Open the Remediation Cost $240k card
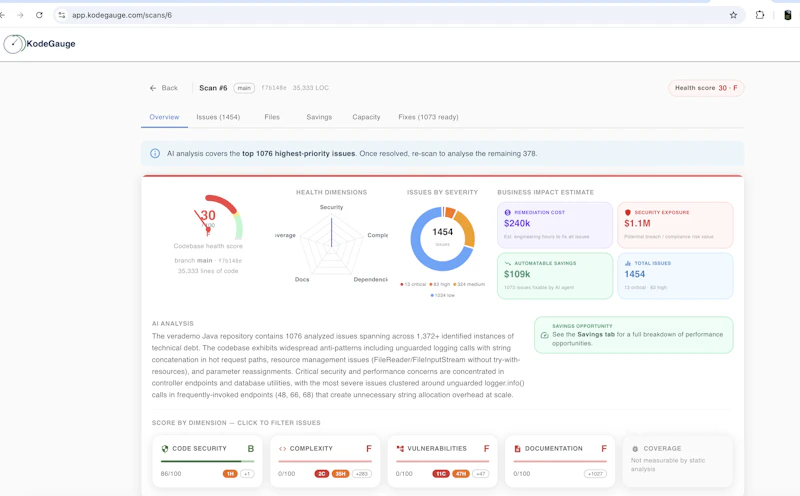The width and height of the screenshot is (800, 496). [555, 225]
